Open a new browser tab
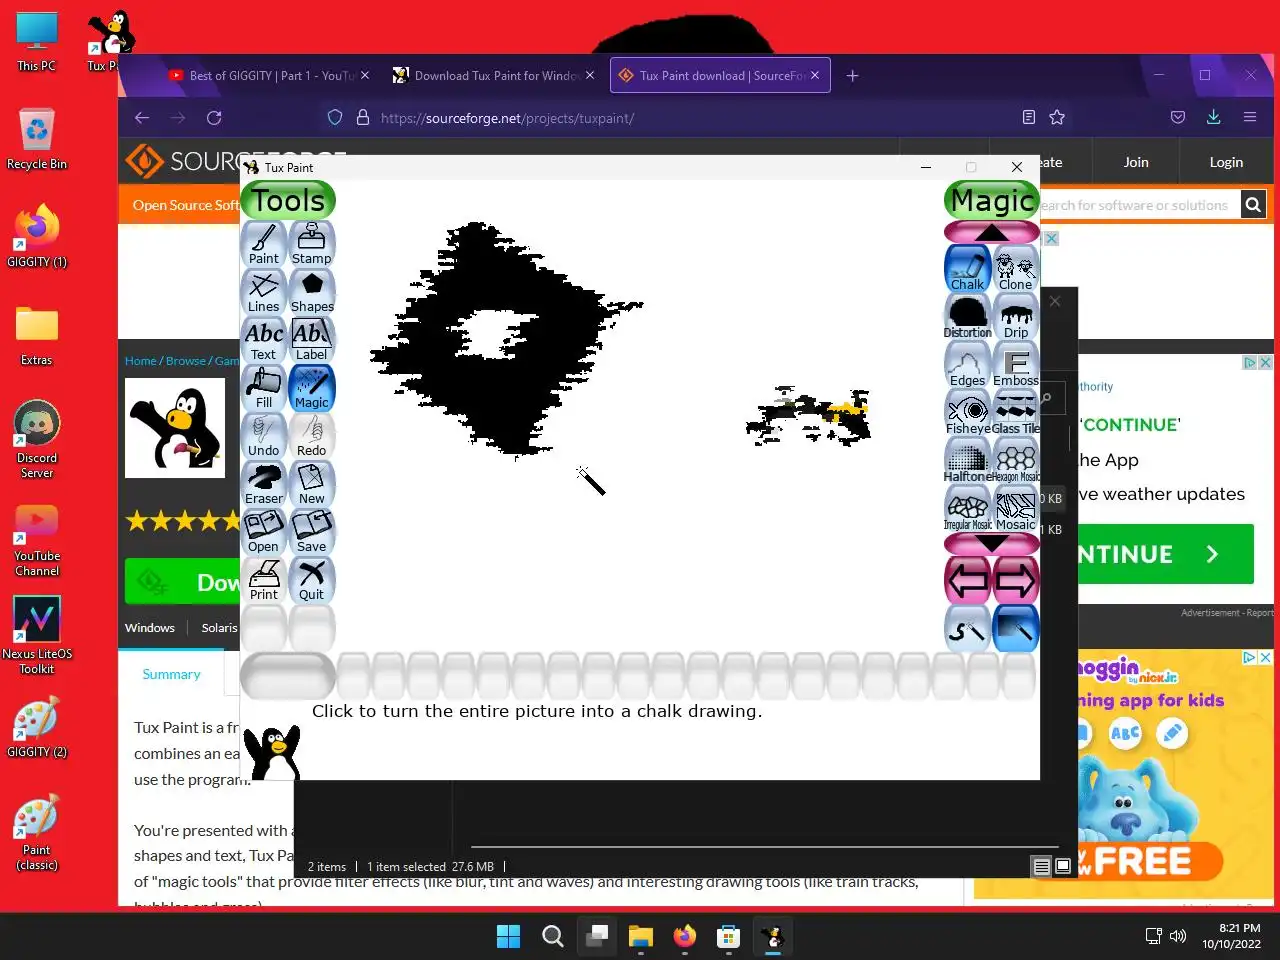Screen dimensions: 1280x960 click(853, 75)
